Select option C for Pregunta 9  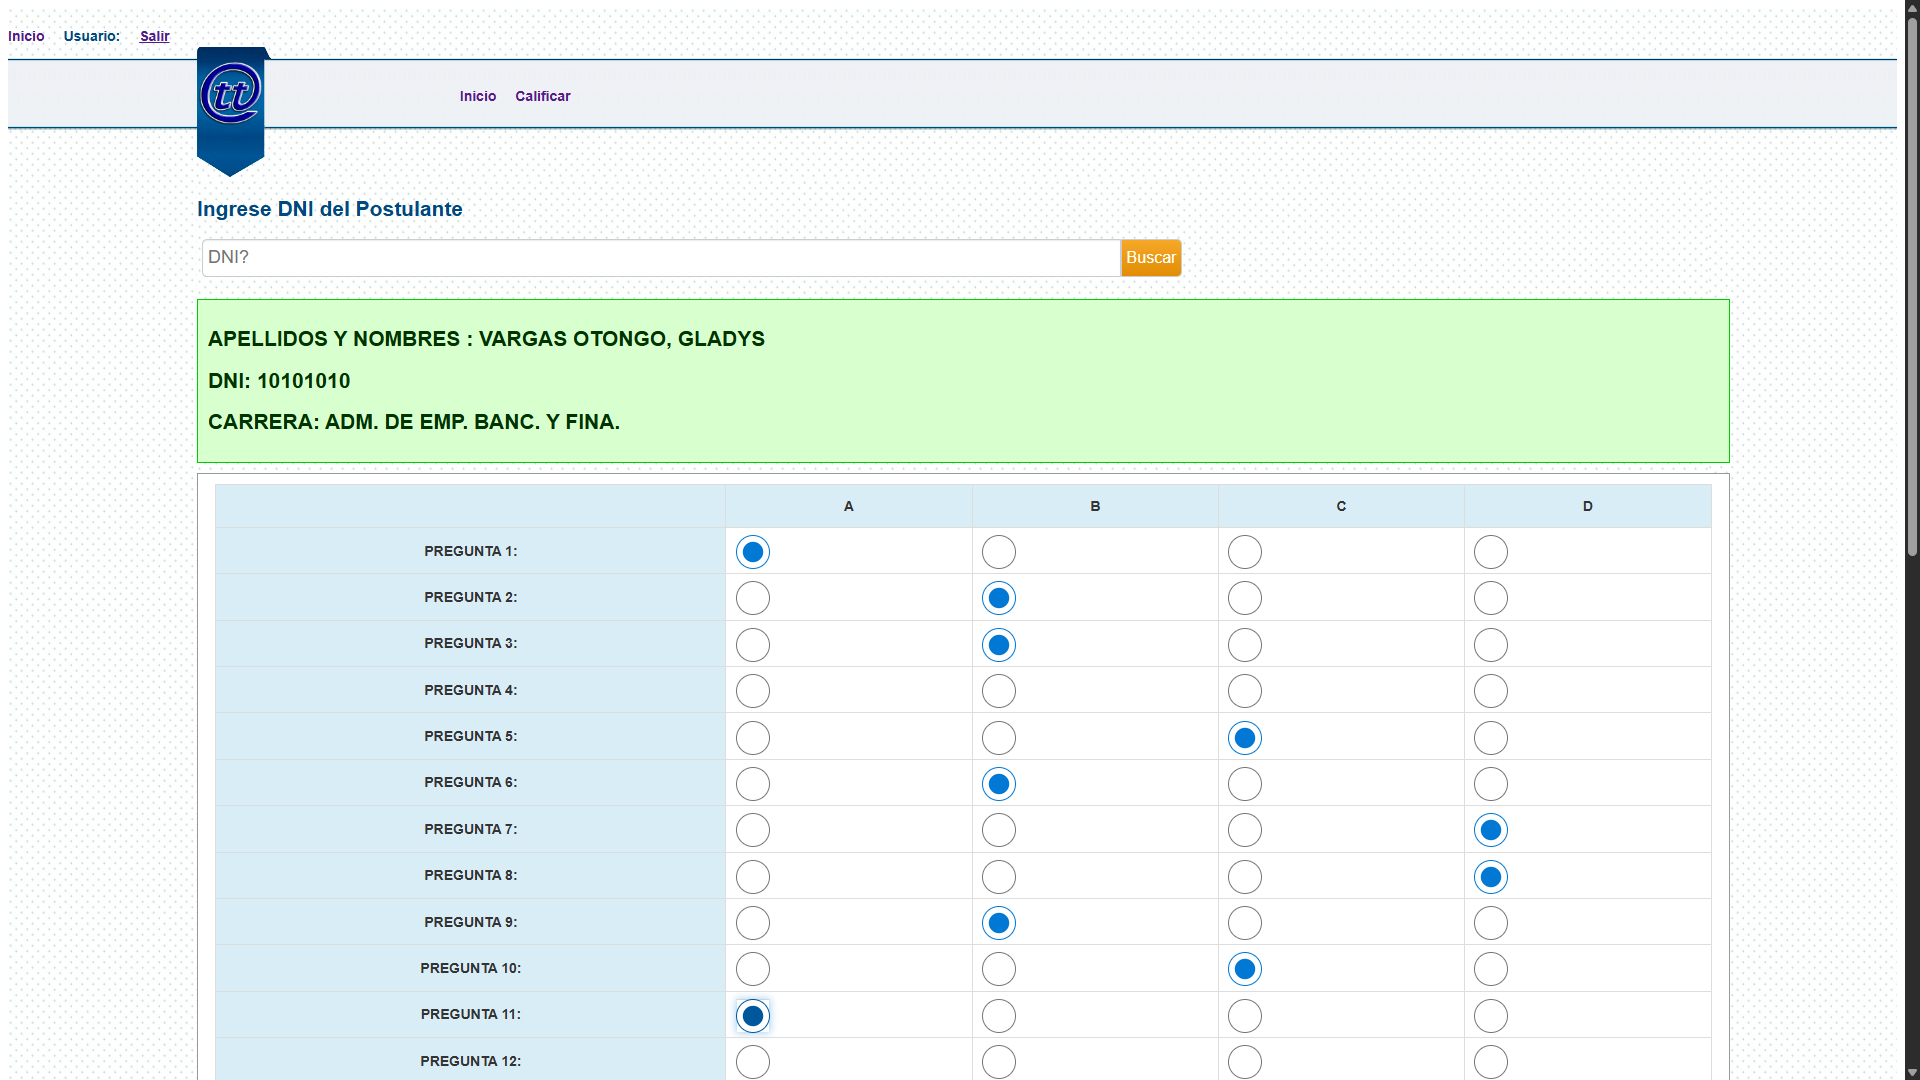1245,923
